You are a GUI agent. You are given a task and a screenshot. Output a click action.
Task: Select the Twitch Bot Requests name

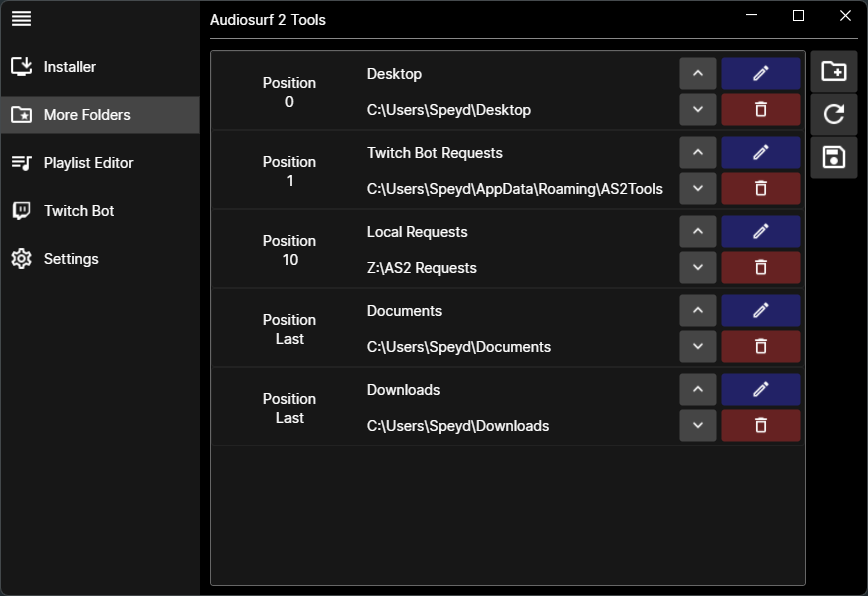point(435,153)
